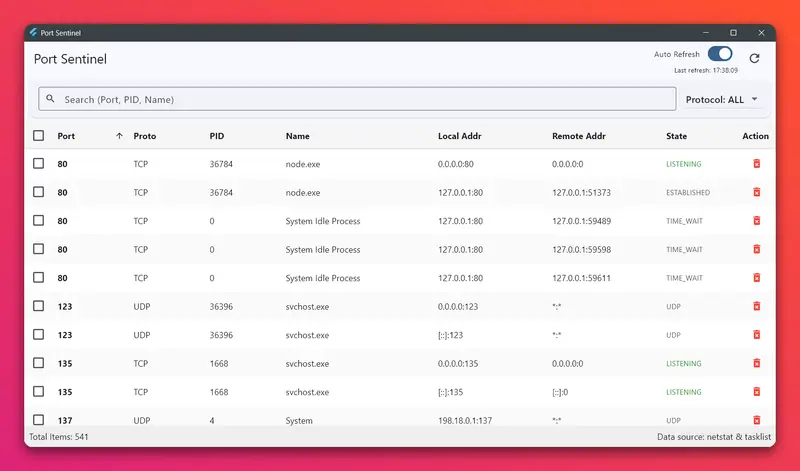
Task: Sort the table by PID column
Action: click(x=217, y=136)
